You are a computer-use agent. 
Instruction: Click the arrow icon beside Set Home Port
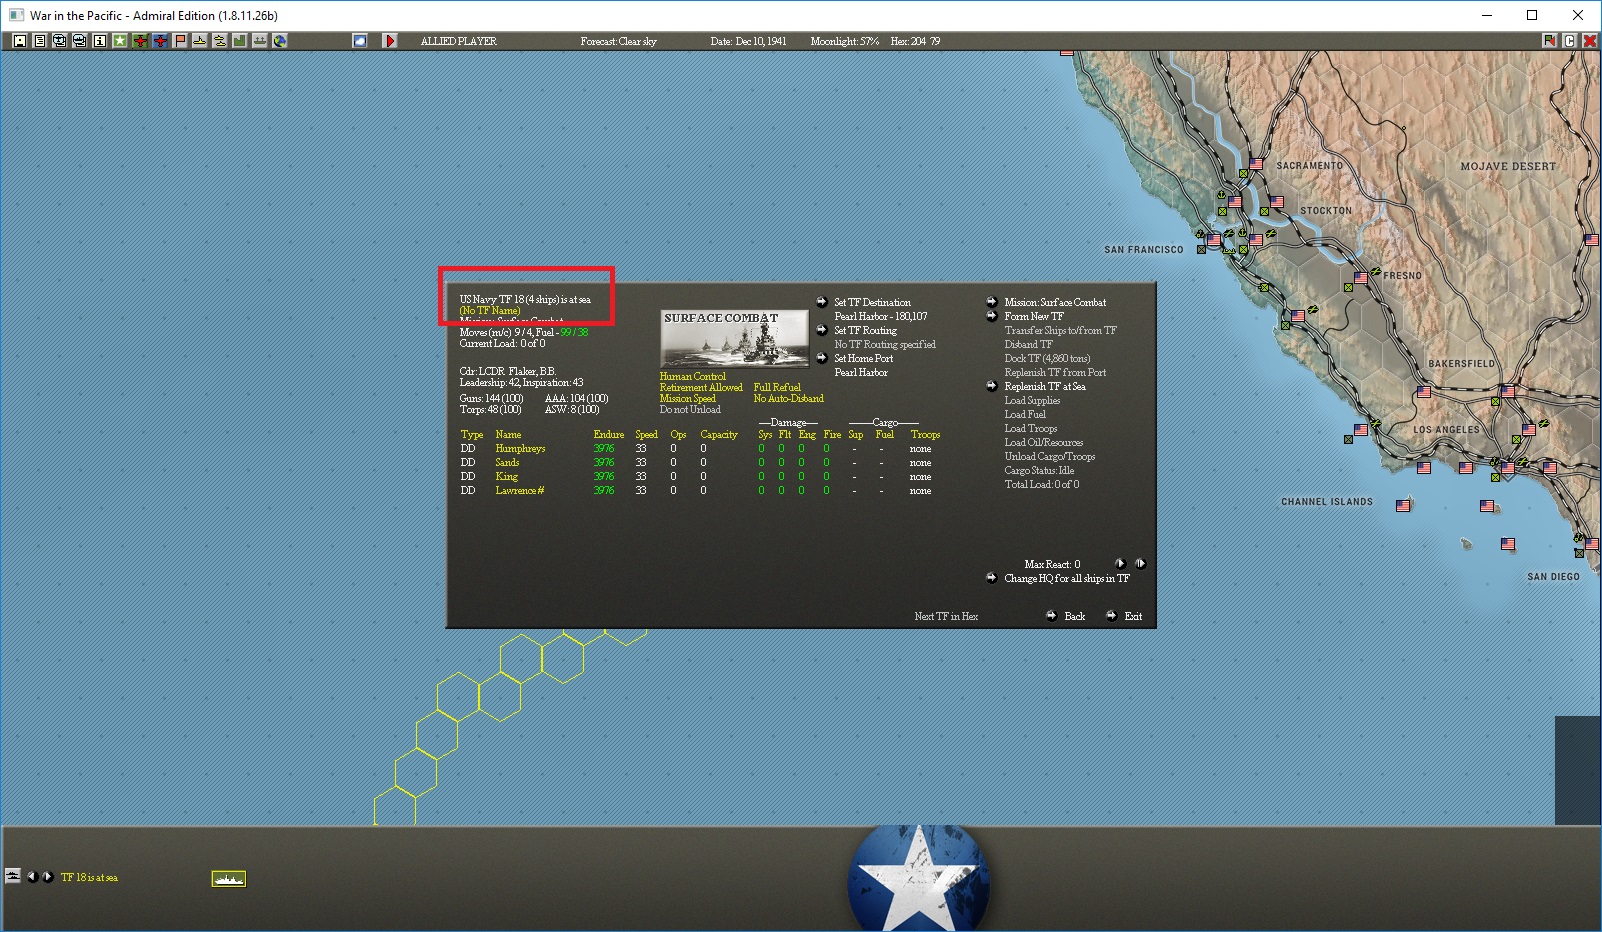coord(821,358)
